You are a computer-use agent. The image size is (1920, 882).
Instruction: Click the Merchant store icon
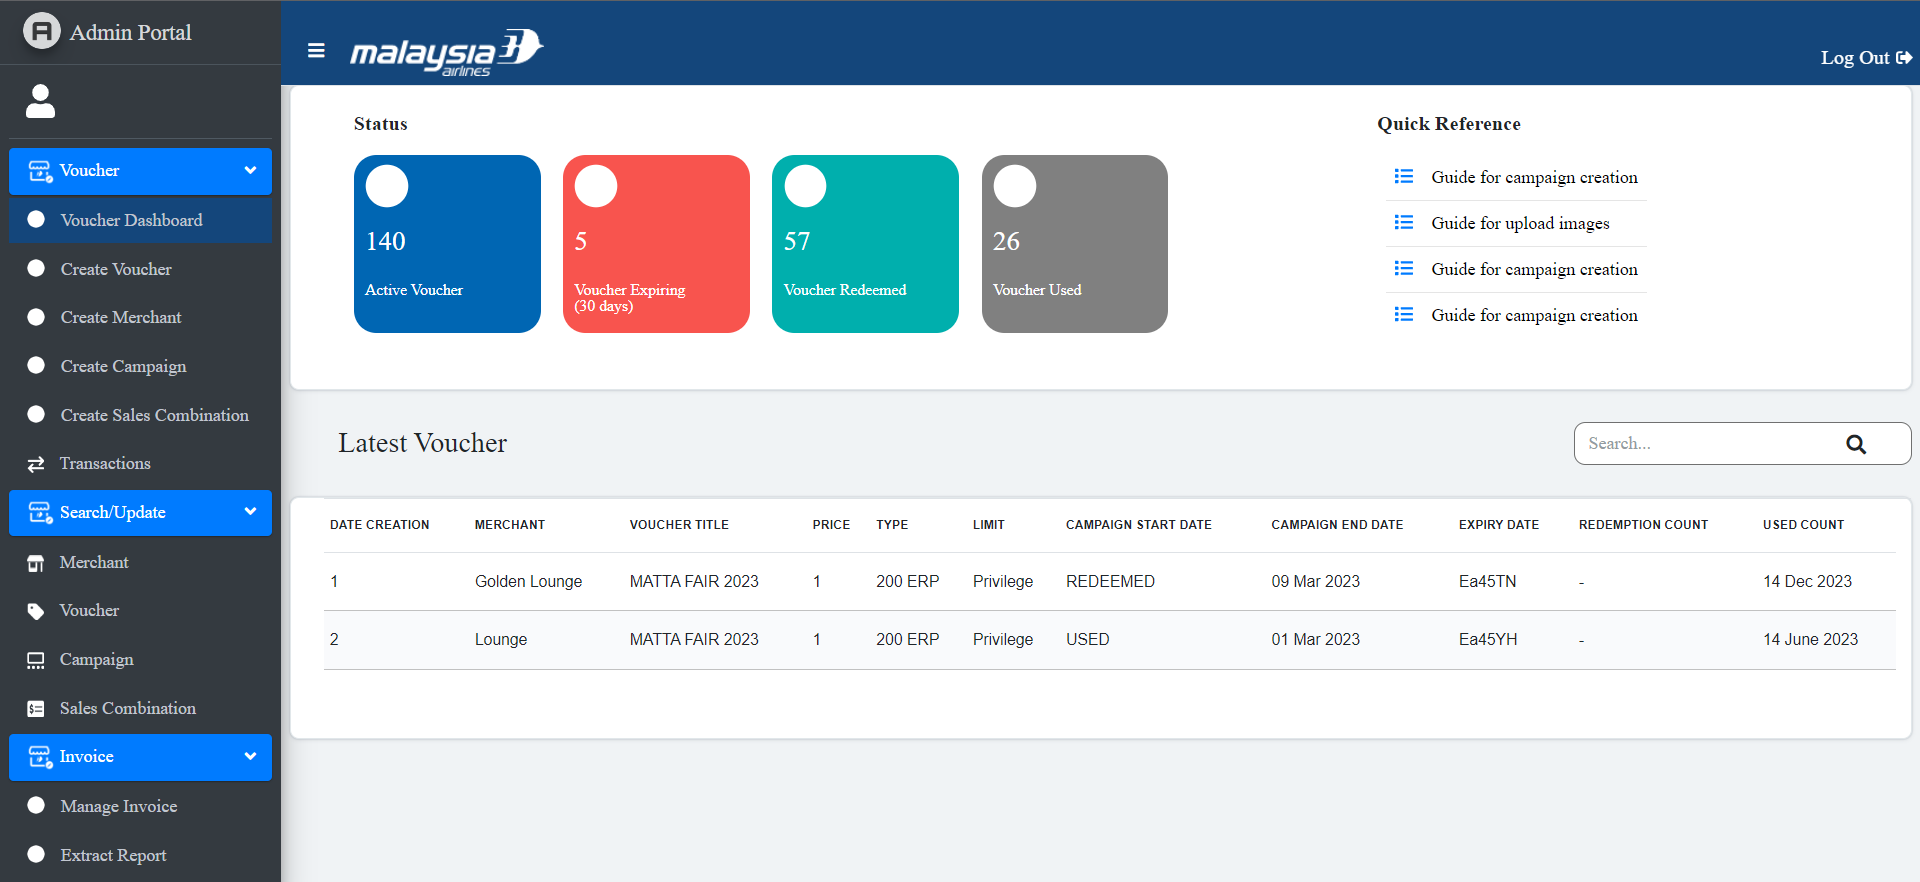(x=36, y=563)
